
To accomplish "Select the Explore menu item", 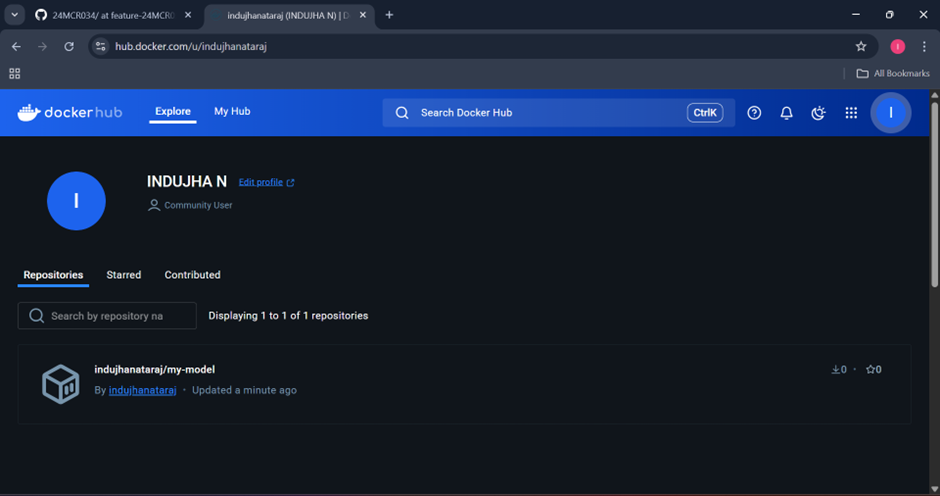I will pos(173,112).
